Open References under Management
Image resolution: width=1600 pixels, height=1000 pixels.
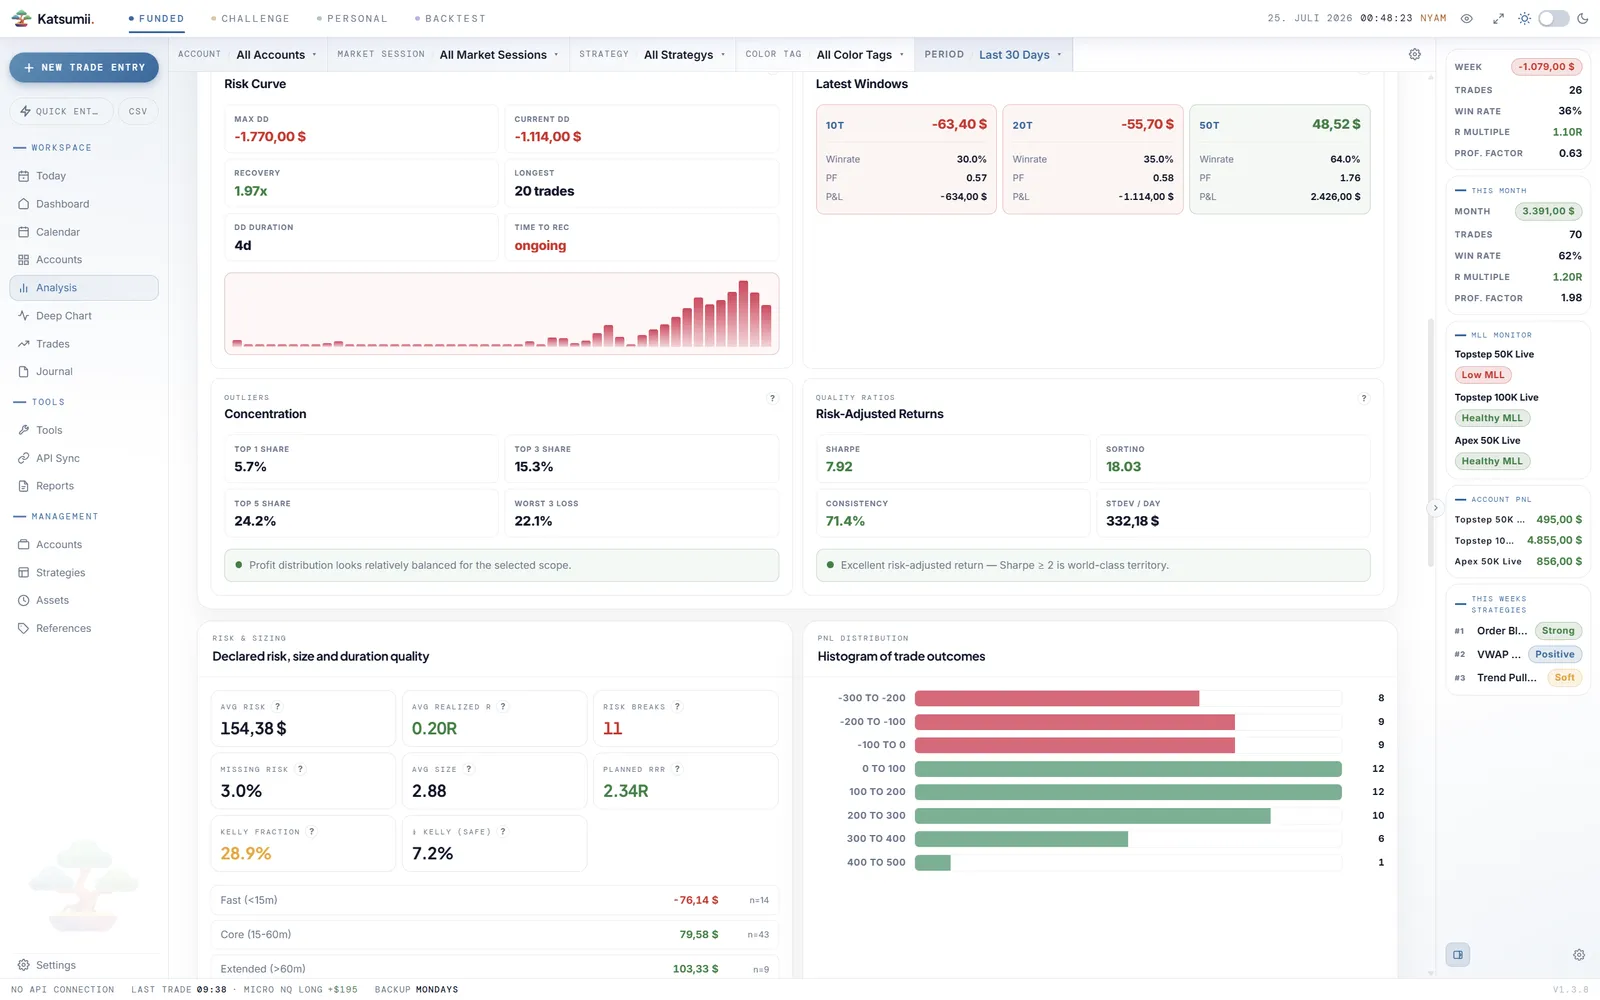[x=84, y=629]
